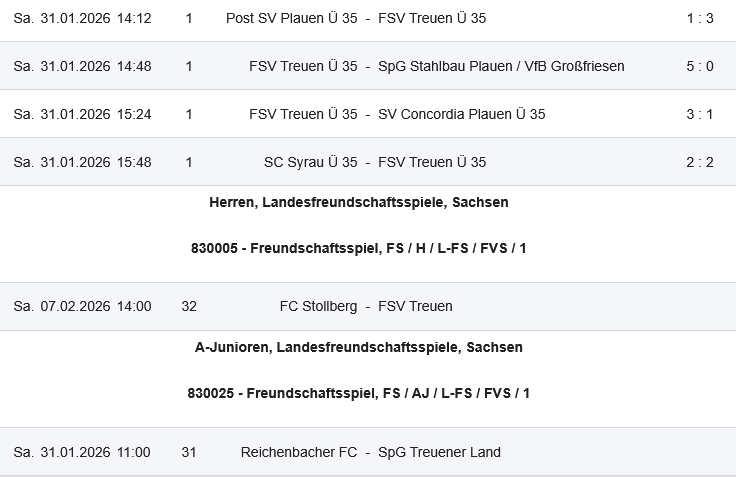The image size is (736, 477).
Task: Click the 31.01.2026 11:00 match date
Action: tap(83, 452)
